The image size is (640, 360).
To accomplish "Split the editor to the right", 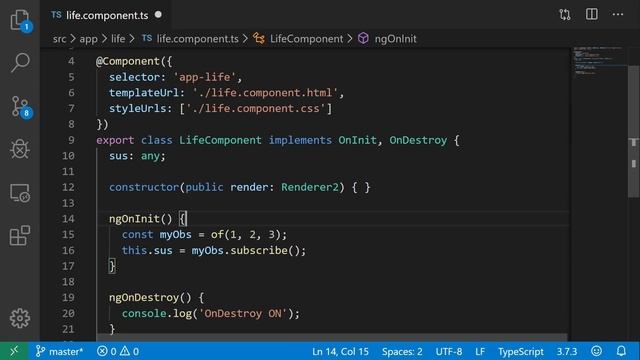I will point(591,14).
